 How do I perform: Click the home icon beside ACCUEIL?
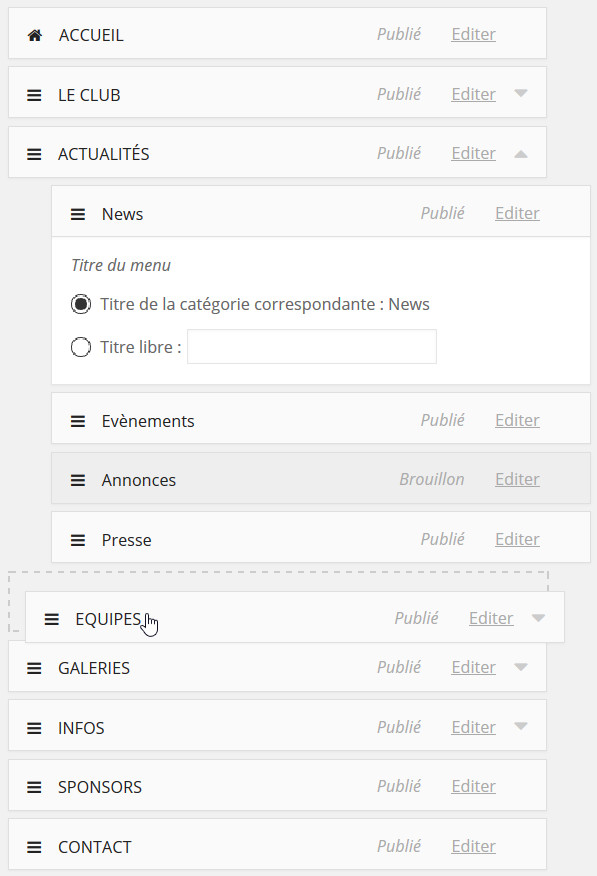35,36
